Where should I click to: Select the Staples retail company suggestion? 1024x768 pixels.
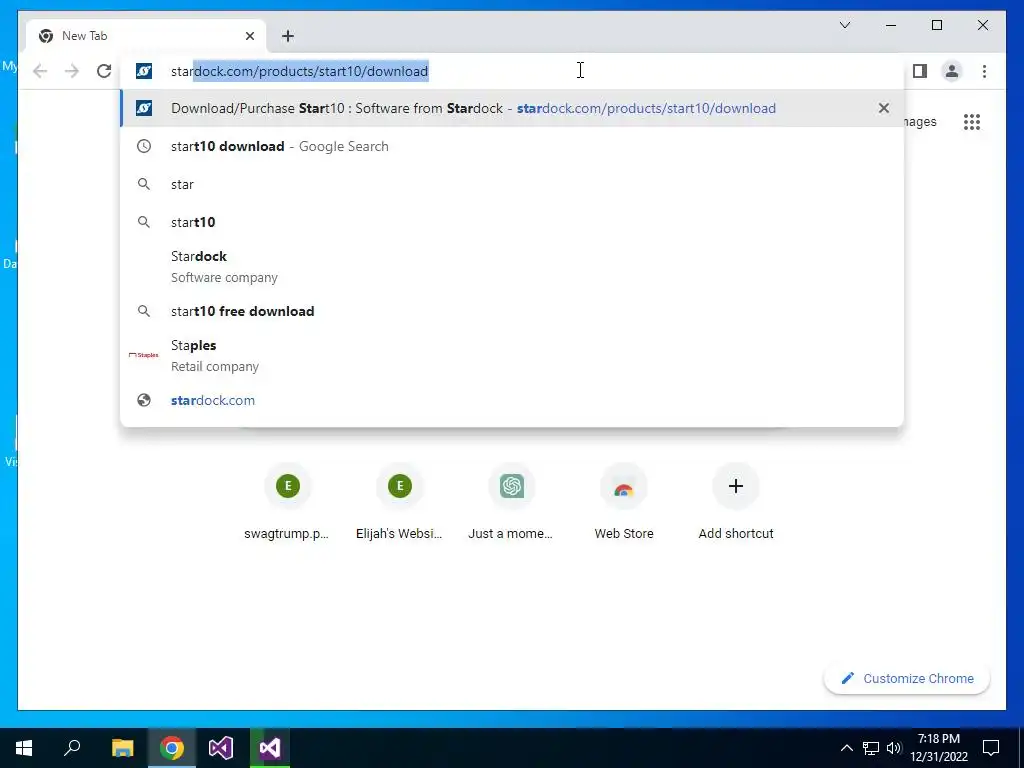click(x=512, y=355)
